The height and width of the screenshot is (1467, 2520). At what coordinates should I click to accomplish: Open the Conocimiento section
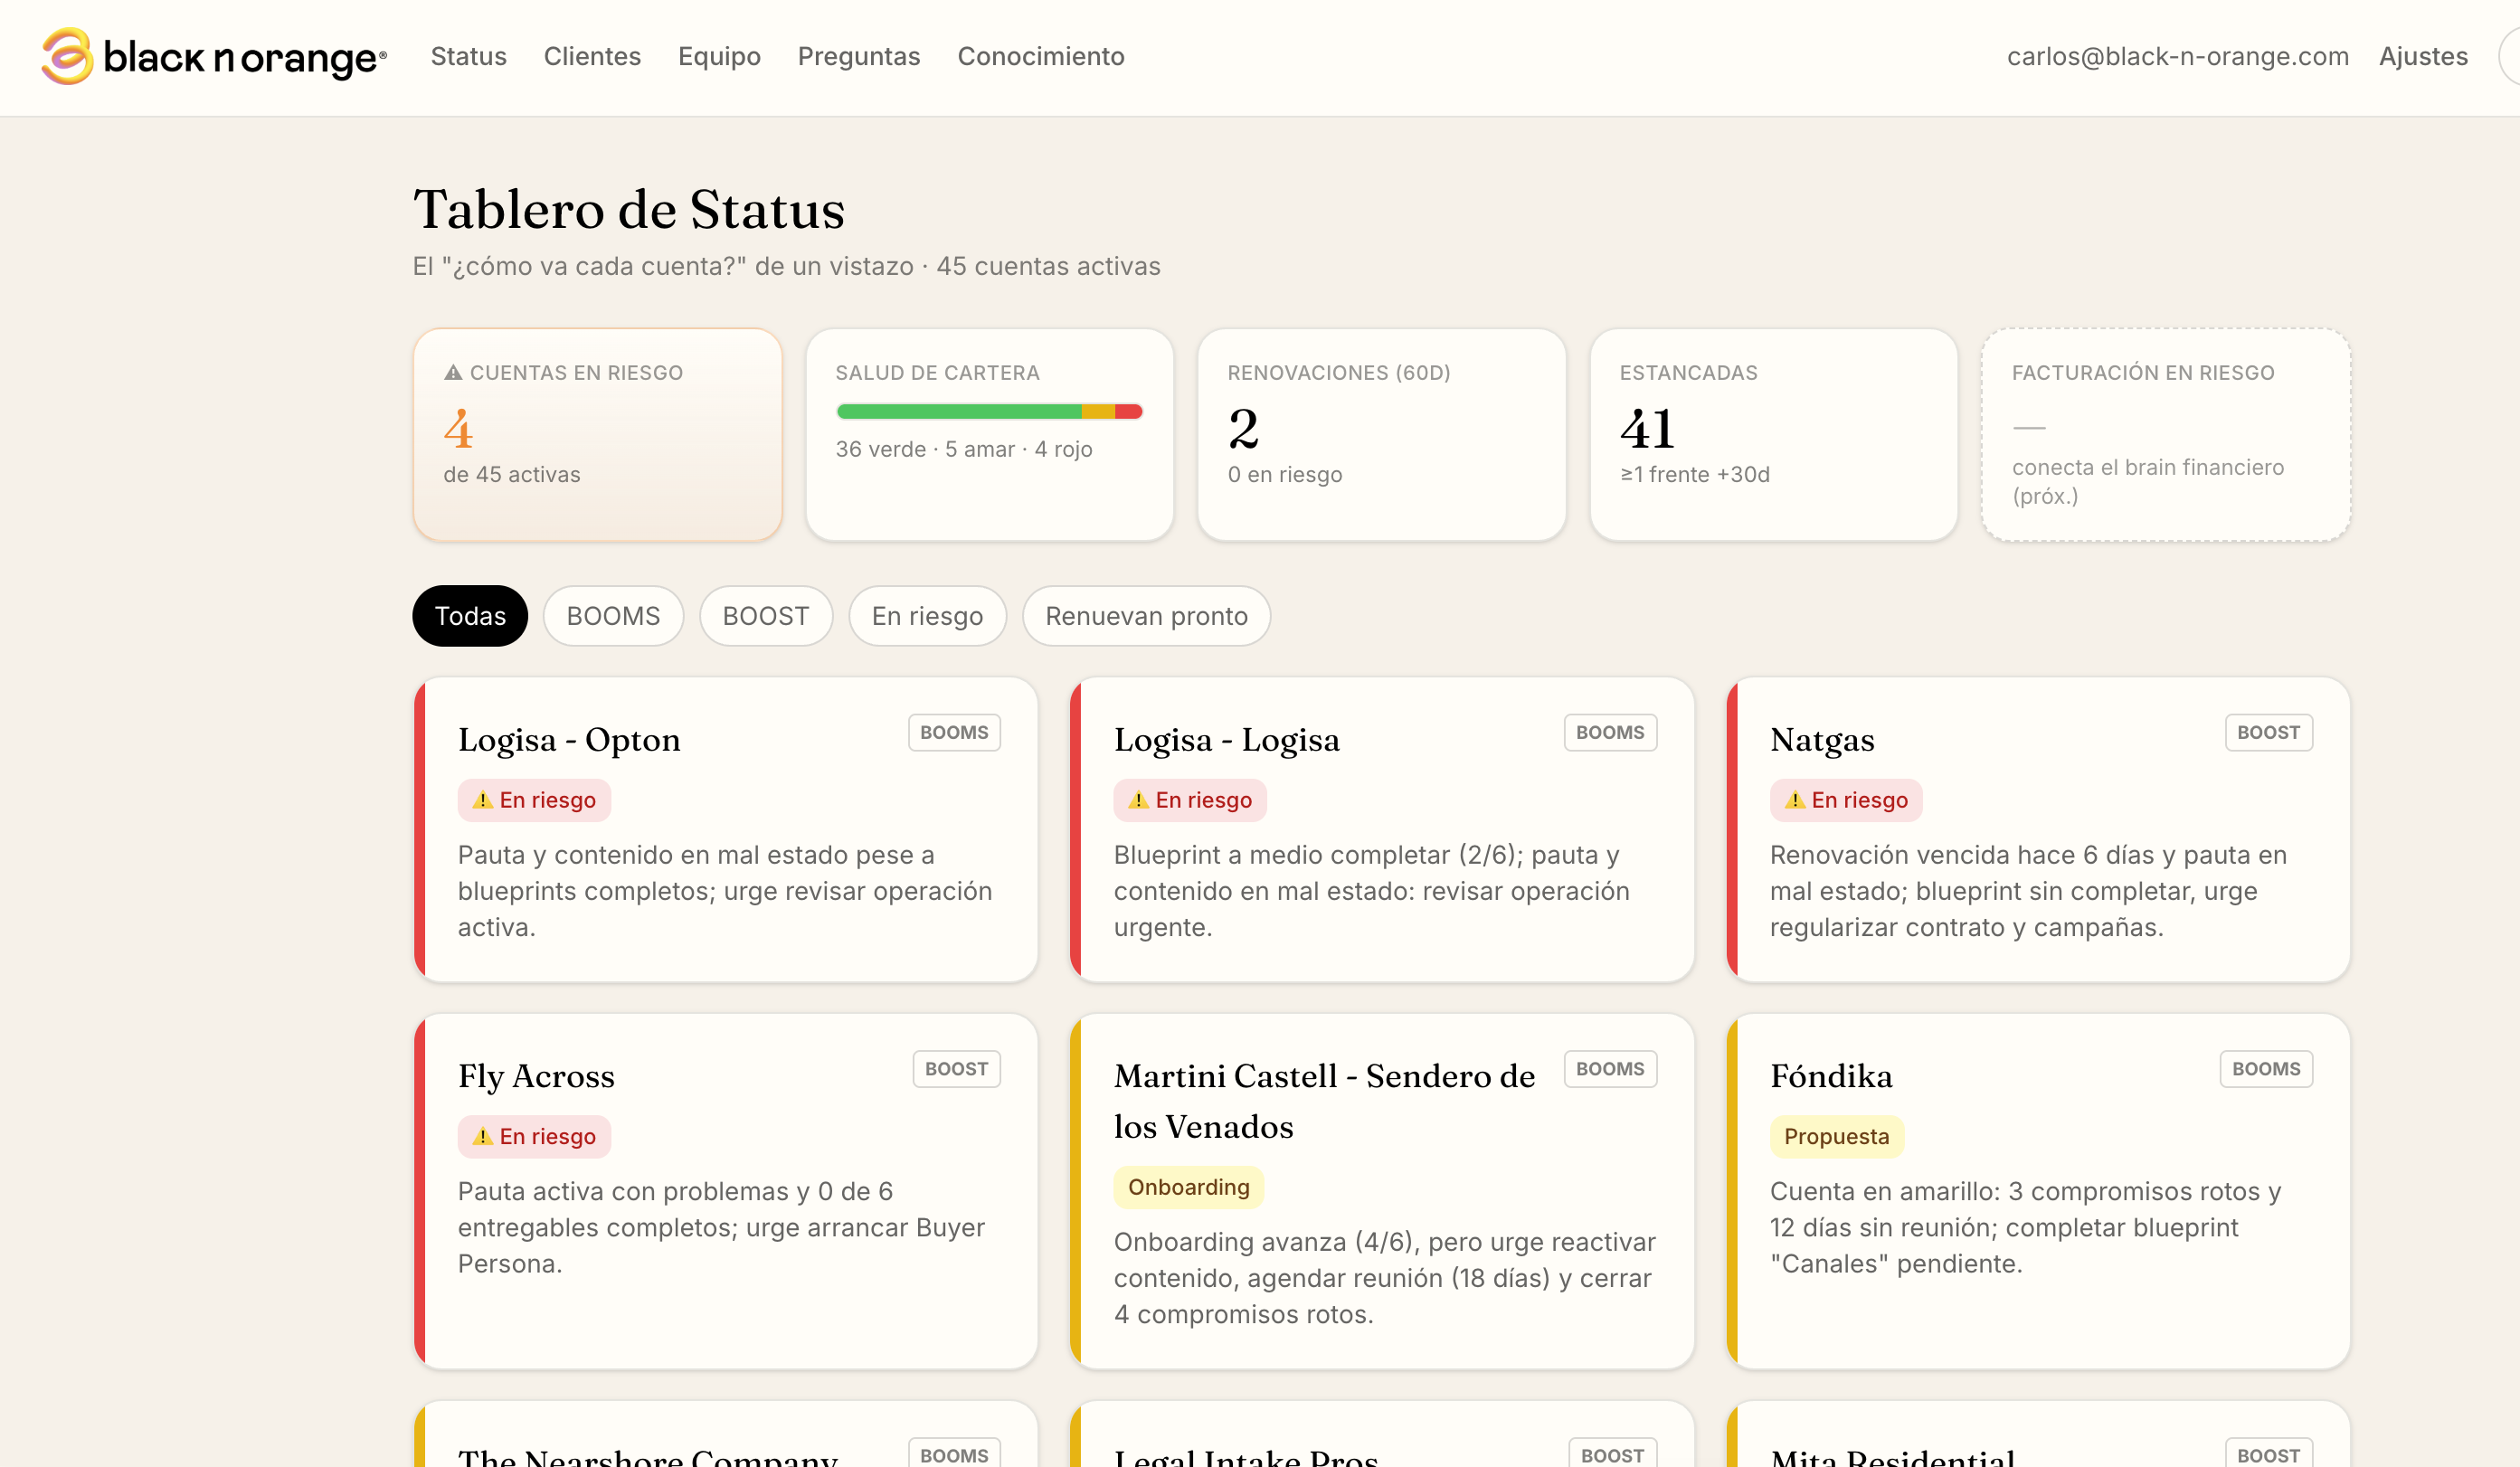[x=1041, y=57]
